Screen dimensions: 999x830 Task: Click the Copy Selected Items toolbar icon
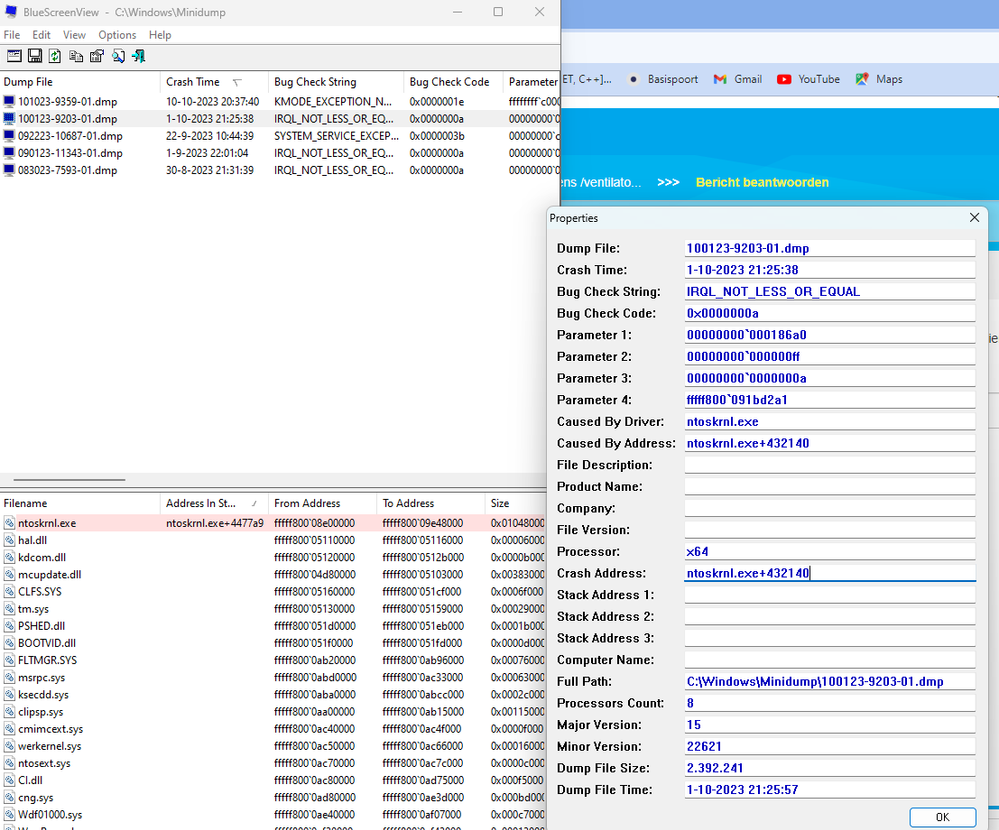[x=76, y=56]
